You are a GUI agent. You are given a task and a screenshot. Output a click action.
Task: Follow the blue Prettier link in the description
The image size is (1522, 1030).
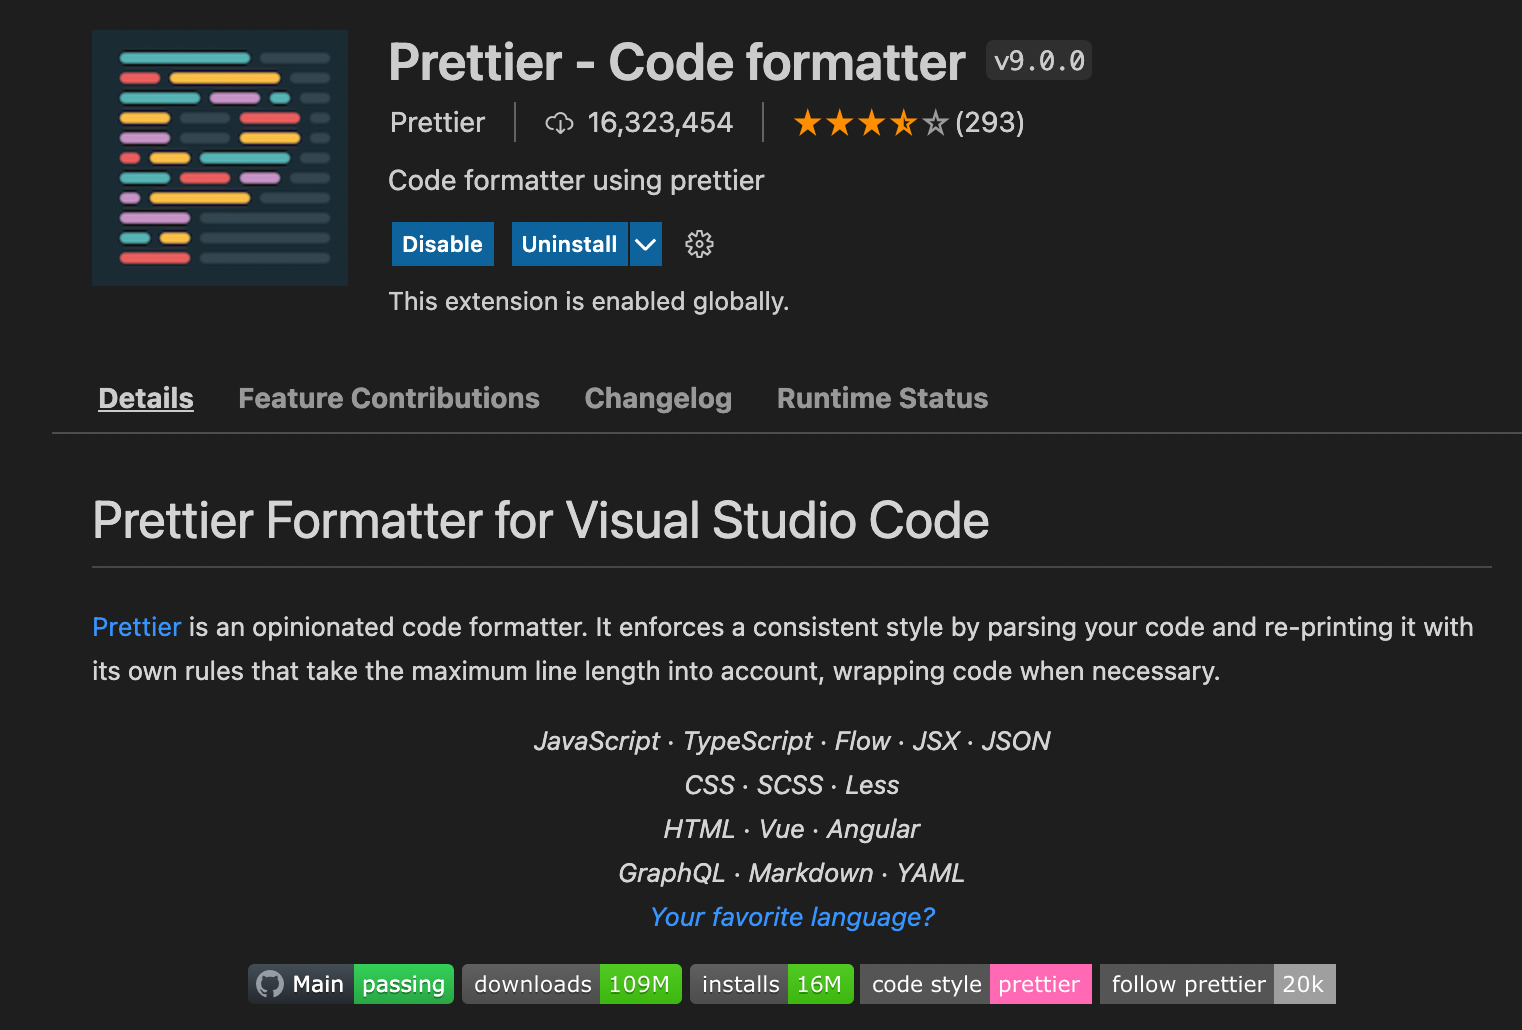coord(137,627)
